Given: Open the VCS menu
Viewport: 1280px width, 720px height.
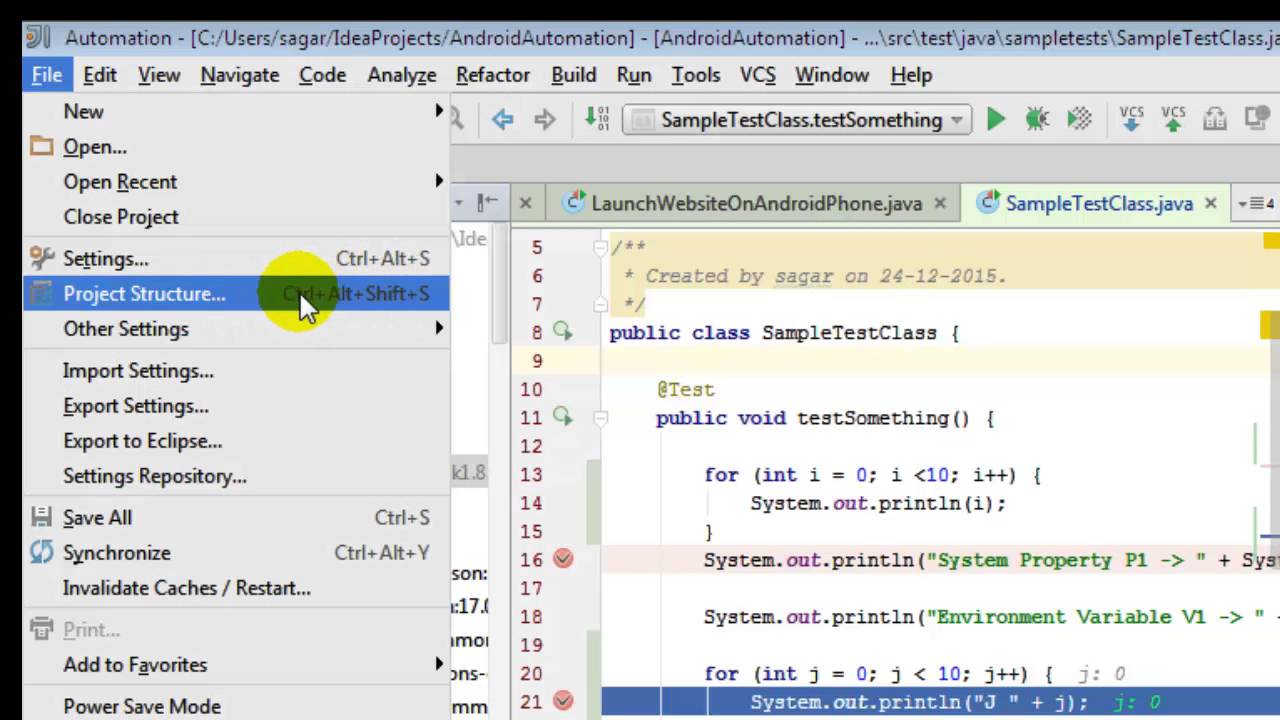Looking at the screenshot, I should (x=758, y=75).
